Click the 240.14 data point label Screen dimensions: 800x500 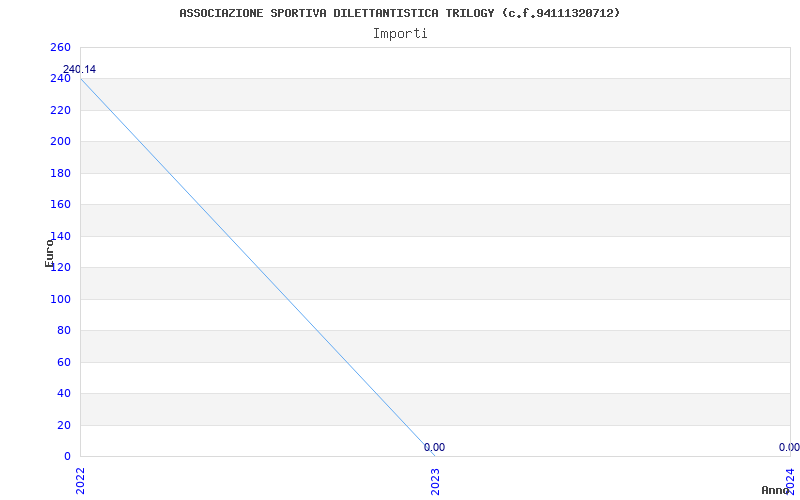[x=80, y=69]
